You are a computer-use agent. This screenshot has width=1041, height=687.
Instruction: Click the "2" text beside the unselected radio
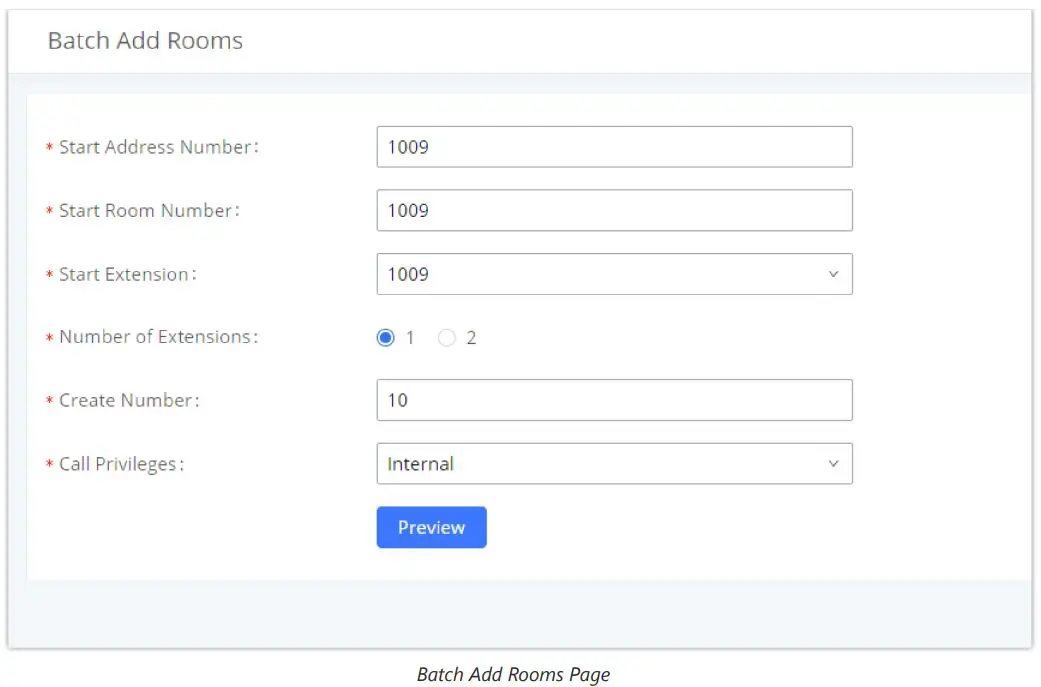[x=471, y=338]
